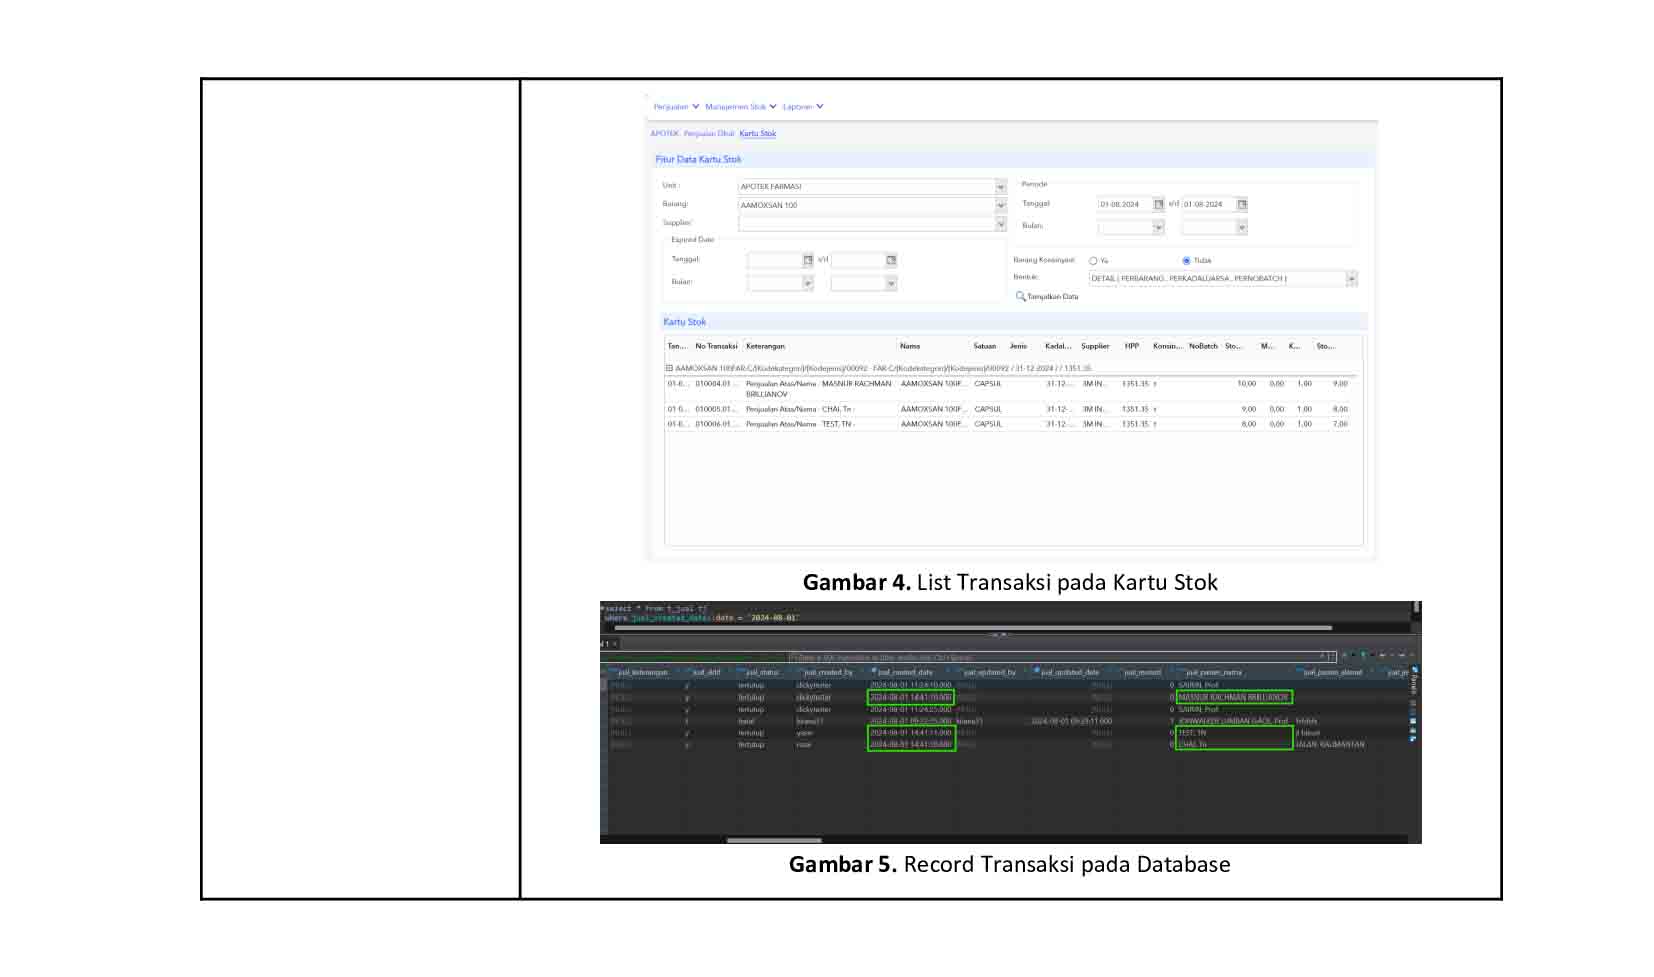Click the SQL editor horizontal scrollbar
The height and width of the screenshot is (977, 1654).
coord(972,628)
